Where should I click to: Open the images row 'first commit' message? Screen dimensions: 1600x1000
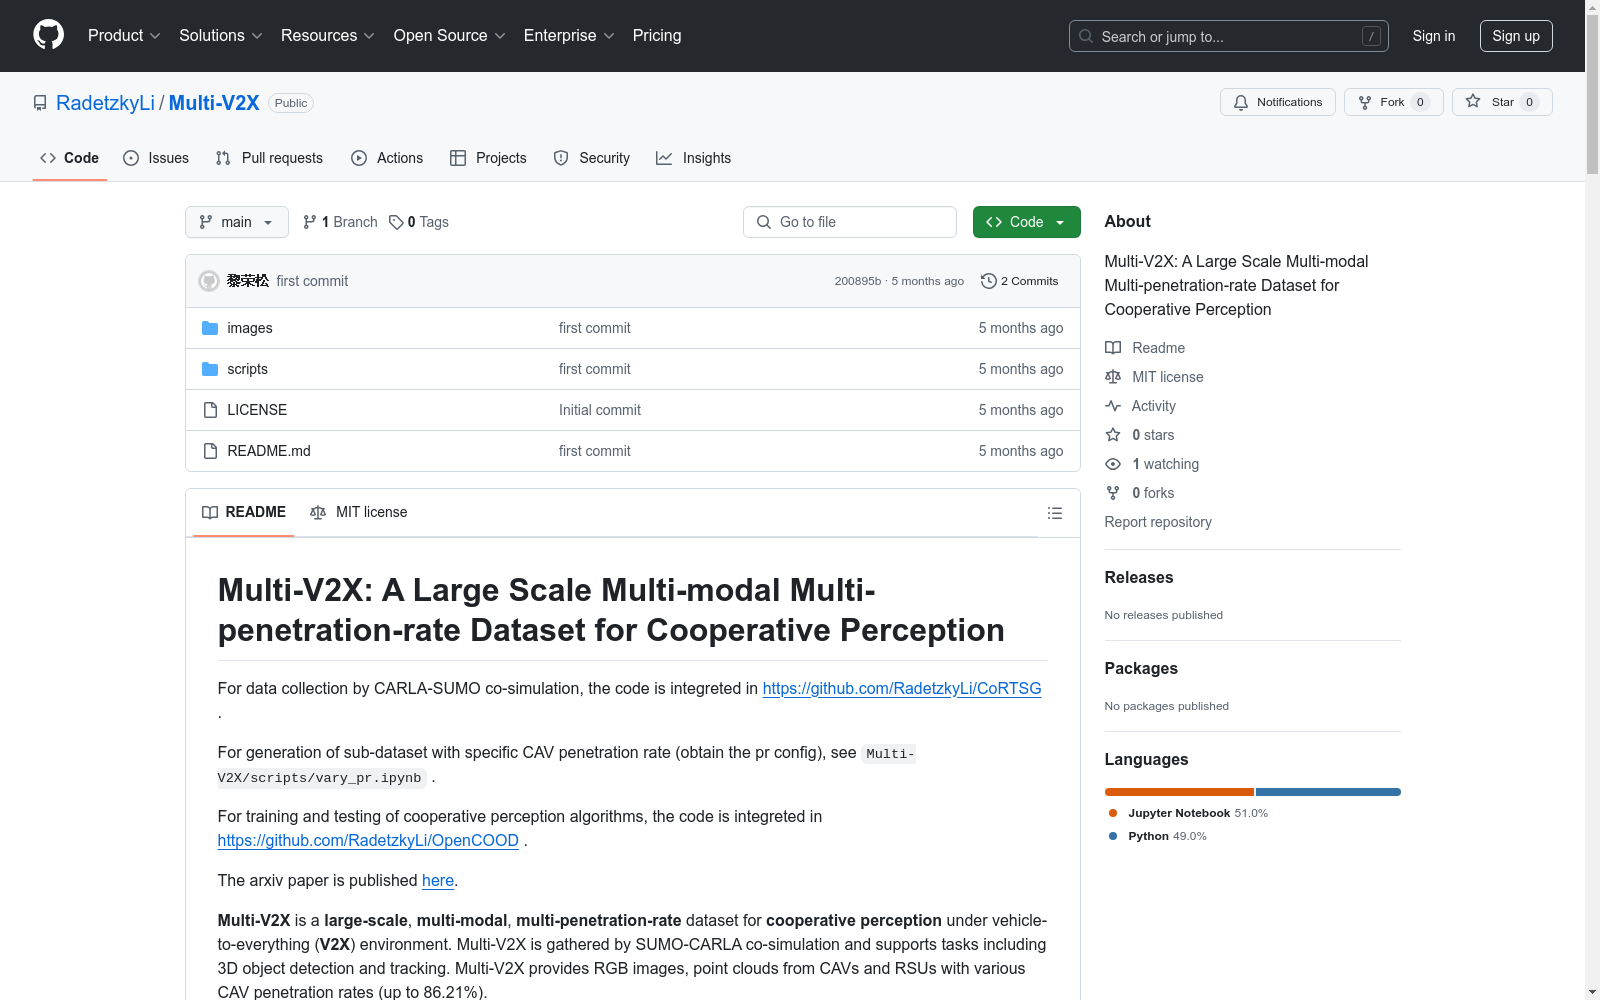tap(595, 328)
